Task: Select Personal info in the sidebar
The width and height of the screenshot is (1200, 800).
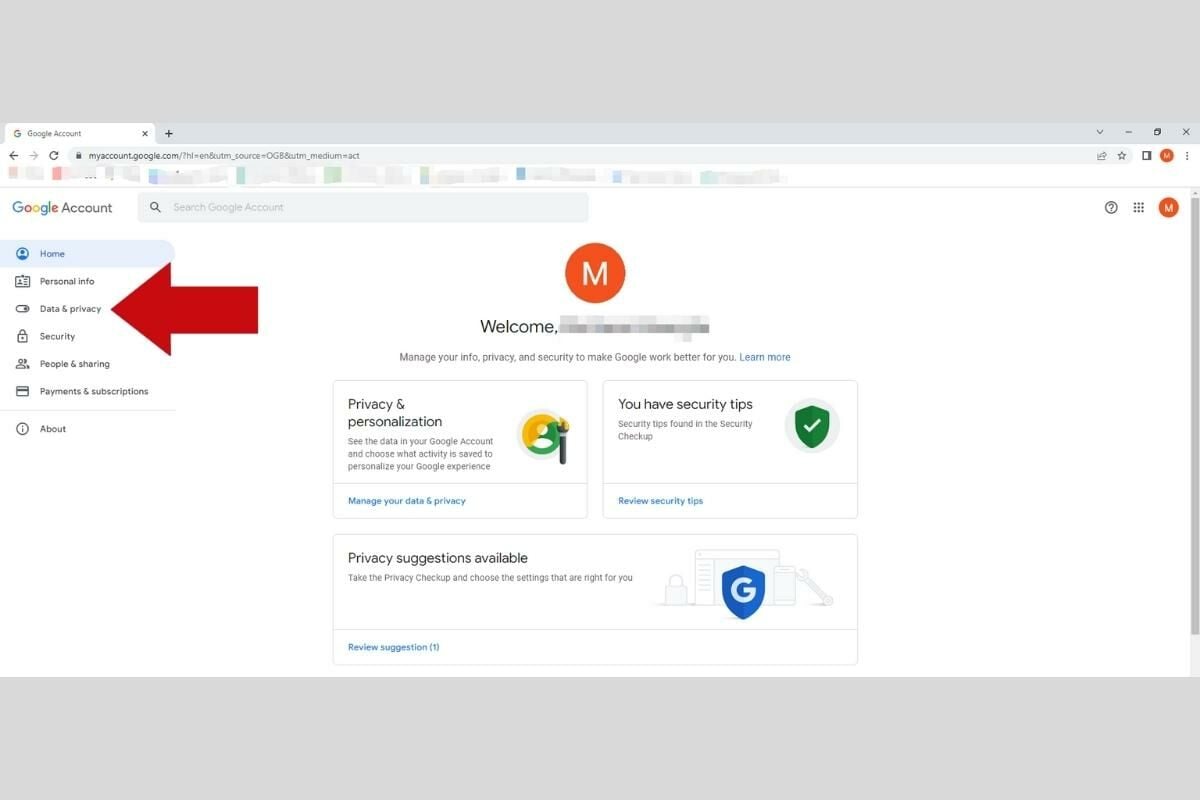Action: [67, 281]
